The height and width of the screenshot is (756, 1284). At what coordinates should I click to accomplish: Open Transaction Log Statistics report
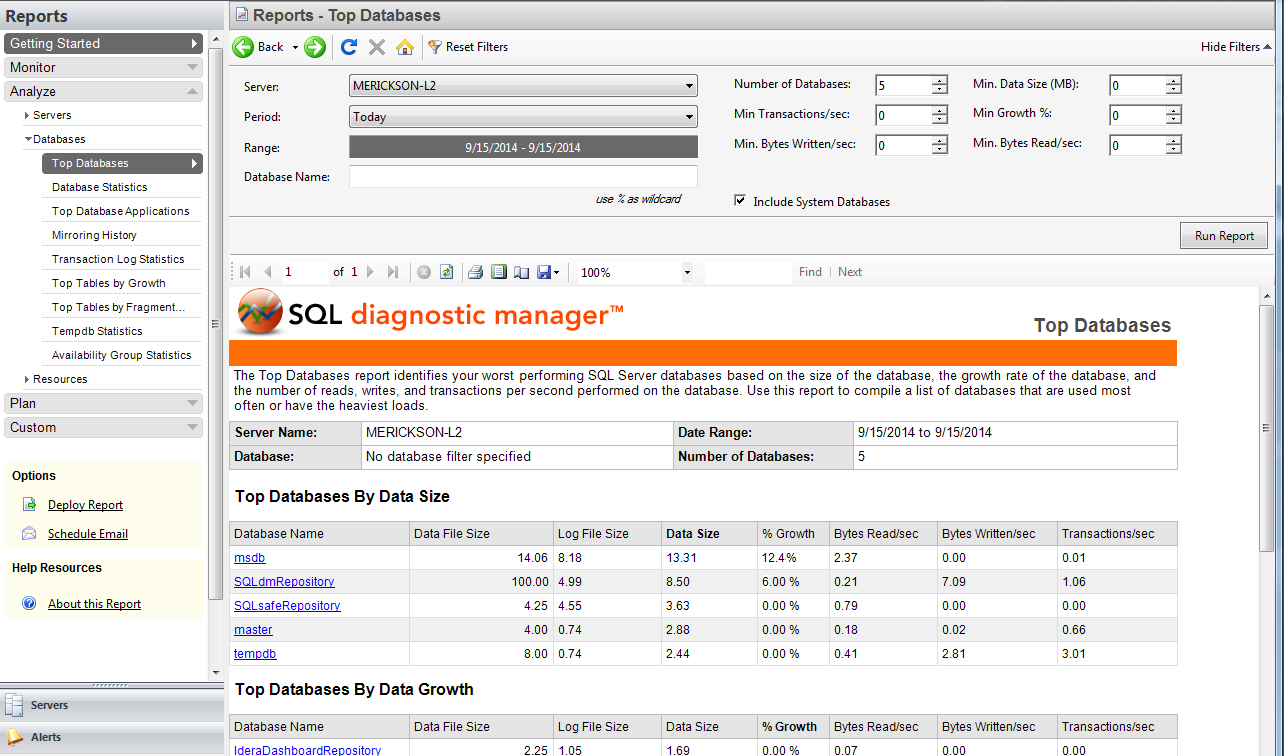coord(118,259)
